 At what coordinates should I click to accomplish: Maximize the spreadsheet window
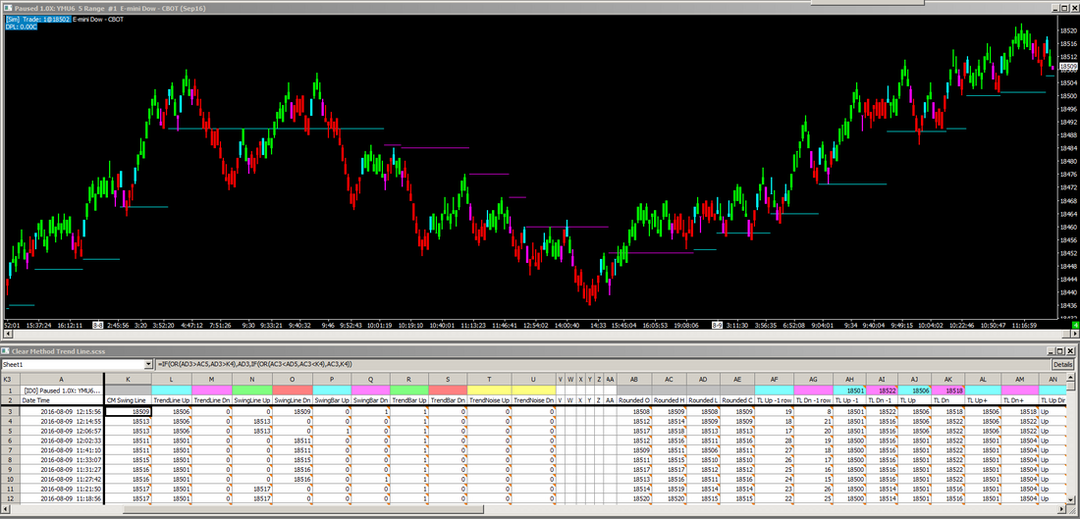[x=1061, y=352]
